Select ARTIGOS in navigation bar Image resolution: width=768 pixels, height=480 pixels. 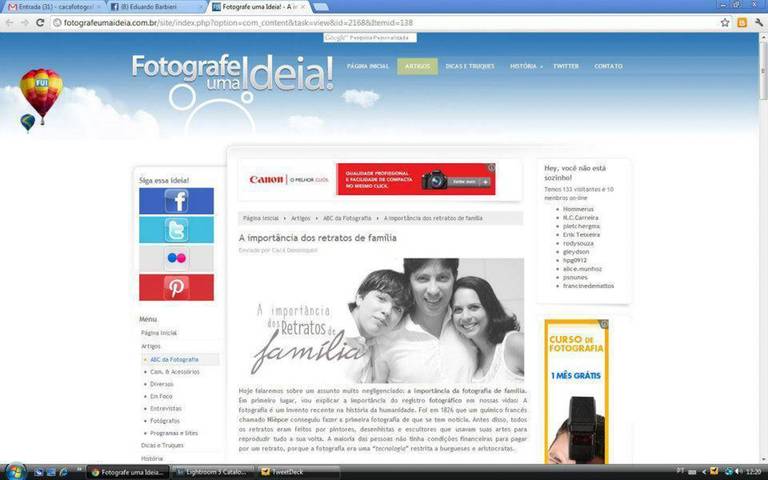[417, 66]
